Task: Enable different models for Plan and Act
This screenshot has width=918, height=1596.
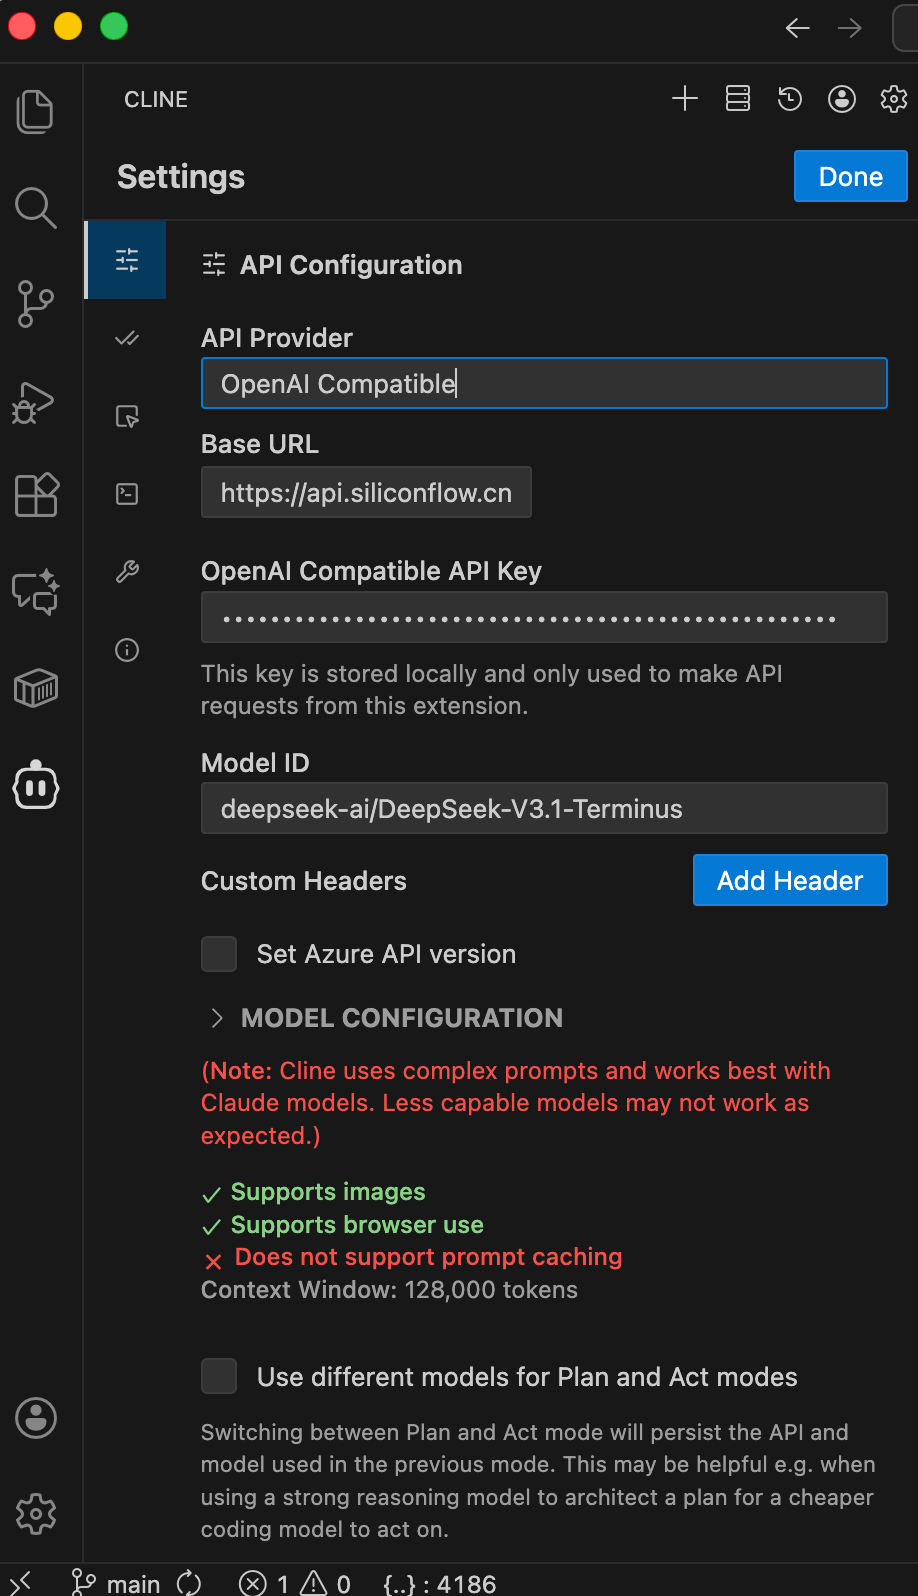Action: [x=219, y=1376]
